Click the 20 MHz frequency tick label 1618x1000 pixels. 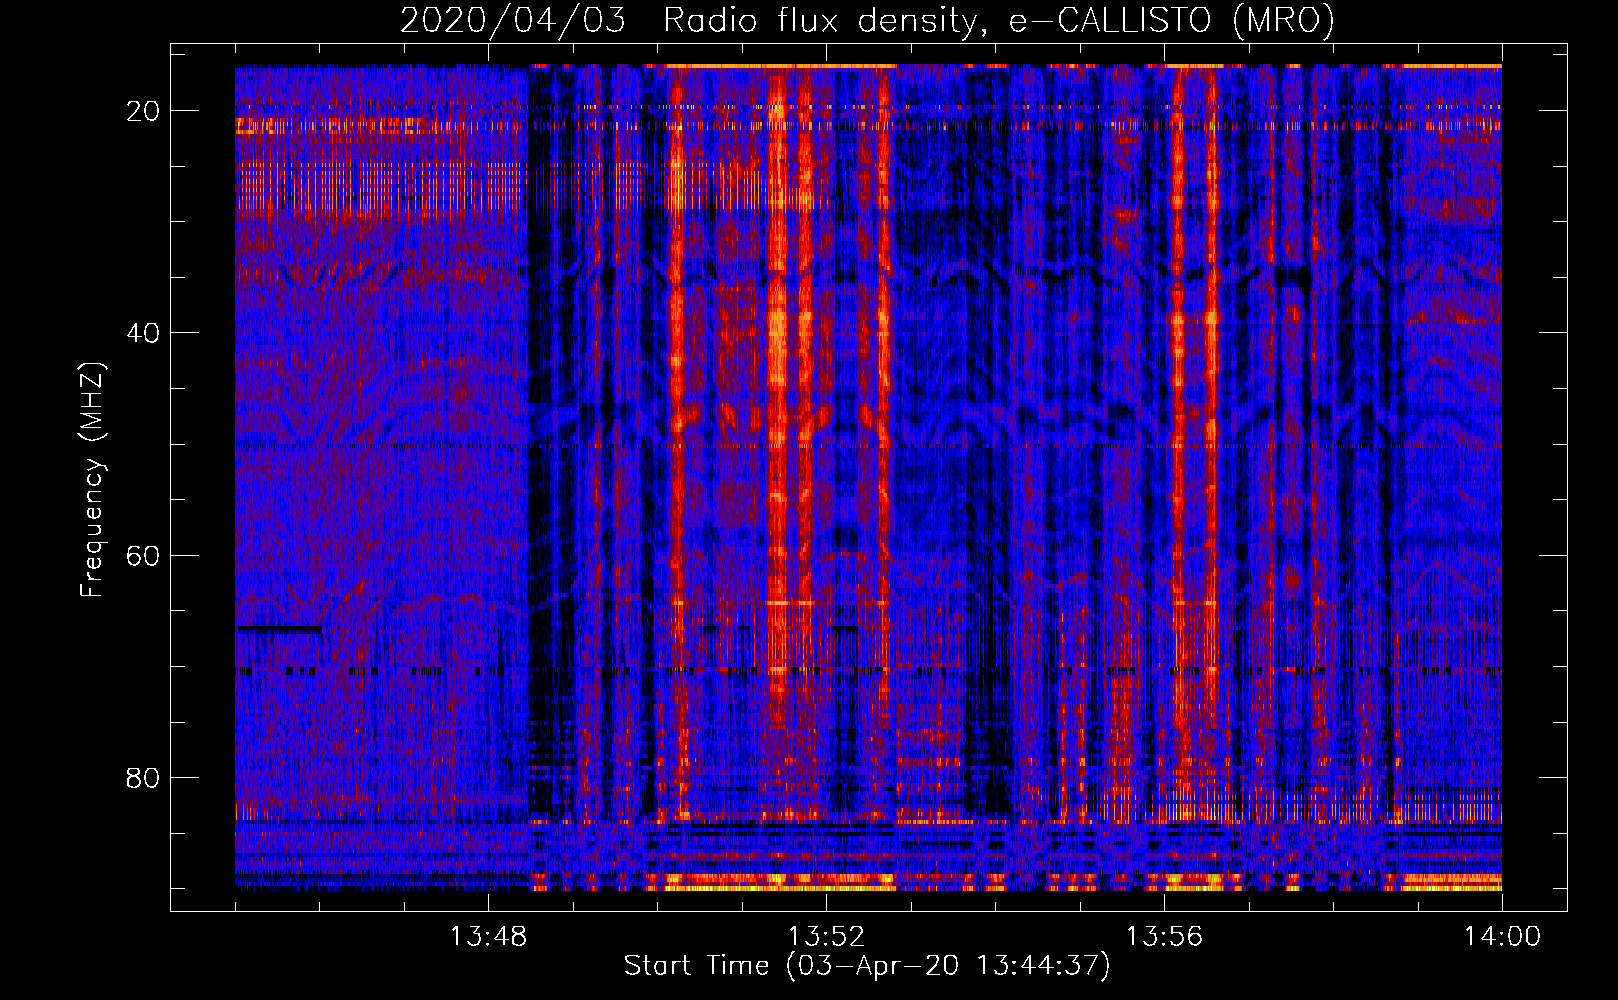(x=143, y=111)
